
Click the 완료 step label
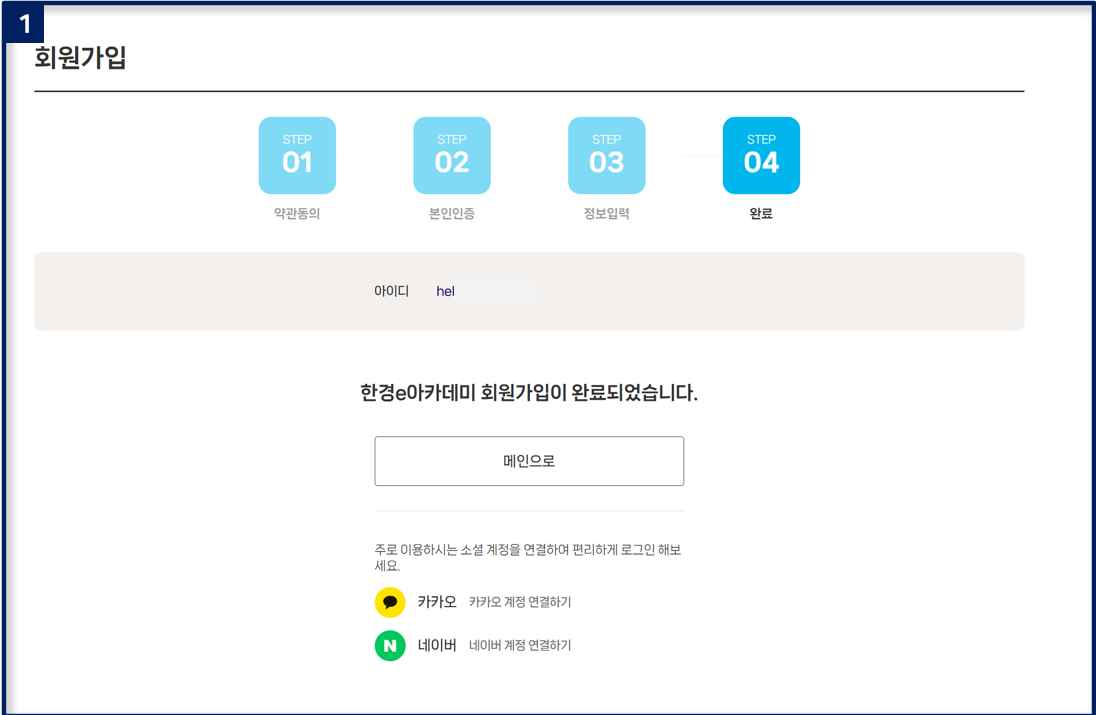tap(761, 214)
